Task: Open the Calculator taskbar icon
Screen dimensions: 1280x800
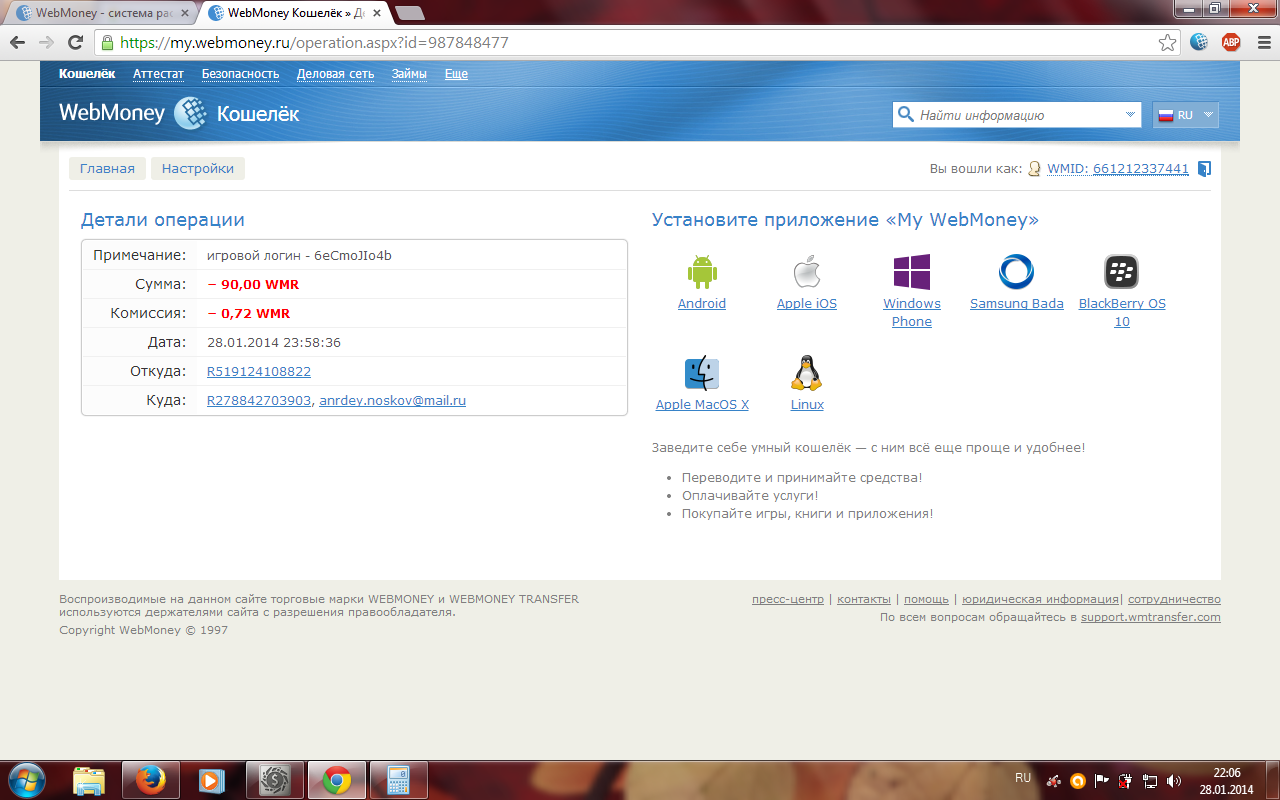Action: click(399, 780)
